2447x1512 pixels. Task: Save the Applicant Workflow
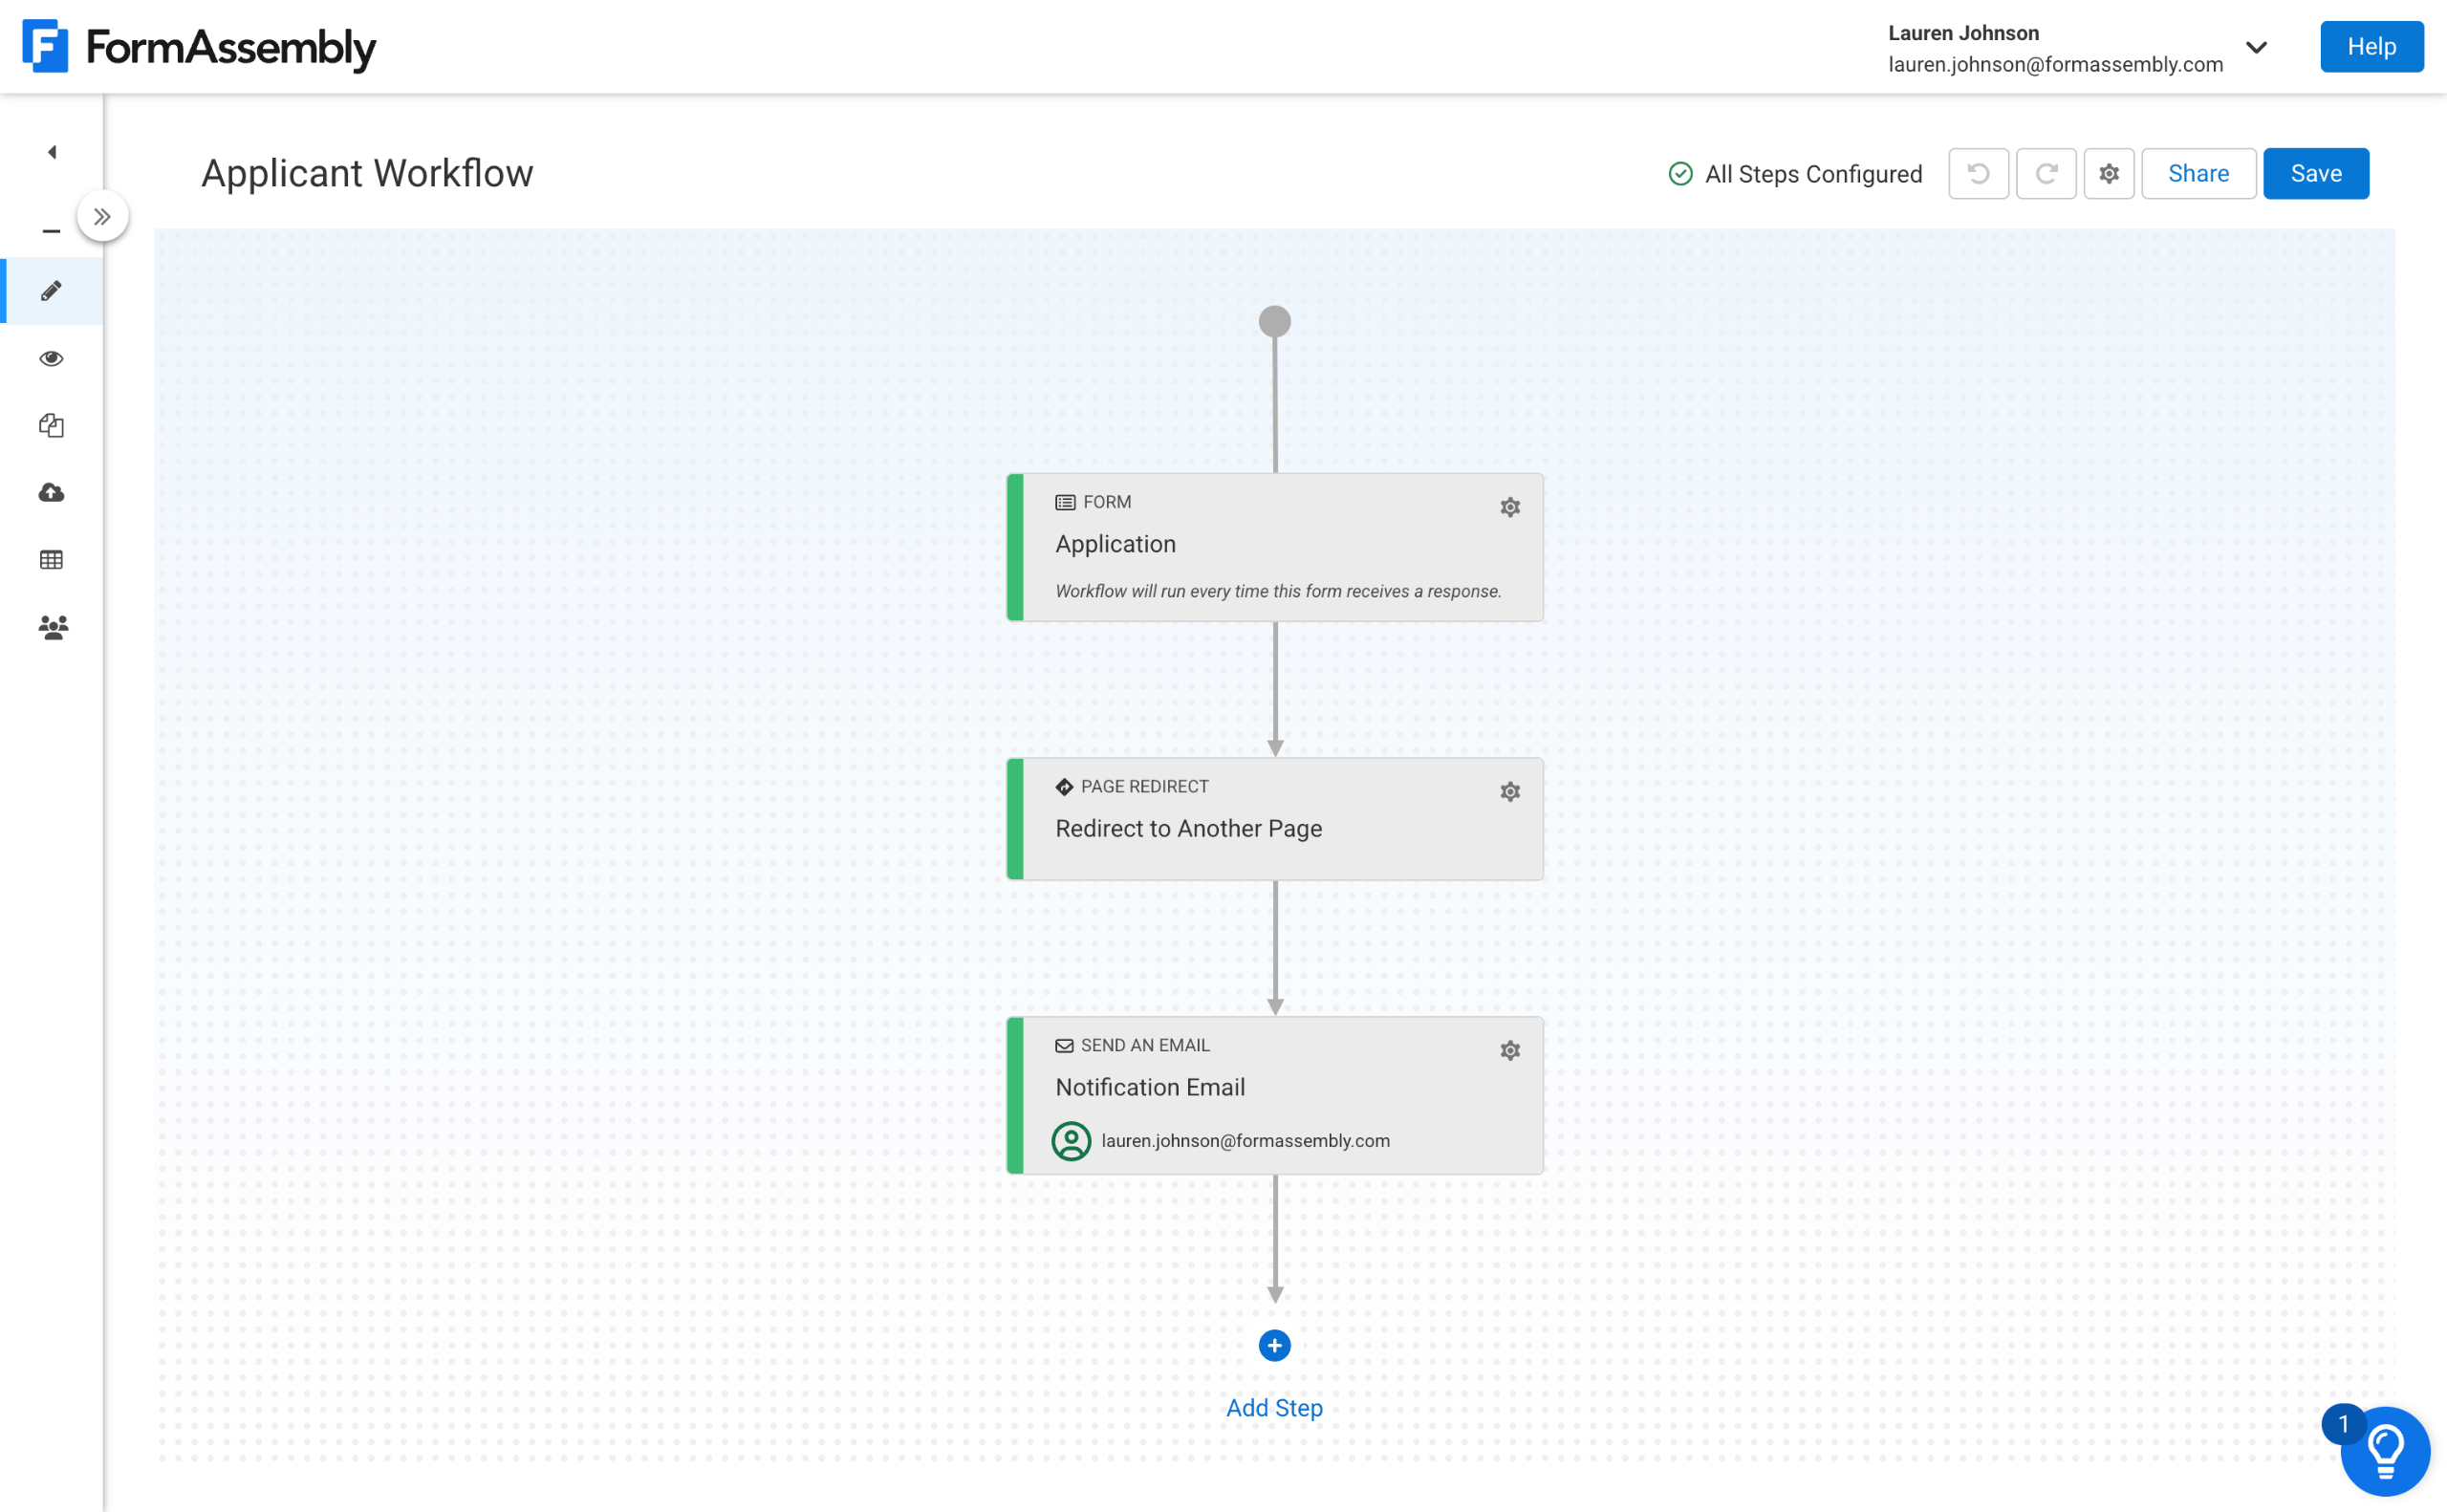(2315, 174)
